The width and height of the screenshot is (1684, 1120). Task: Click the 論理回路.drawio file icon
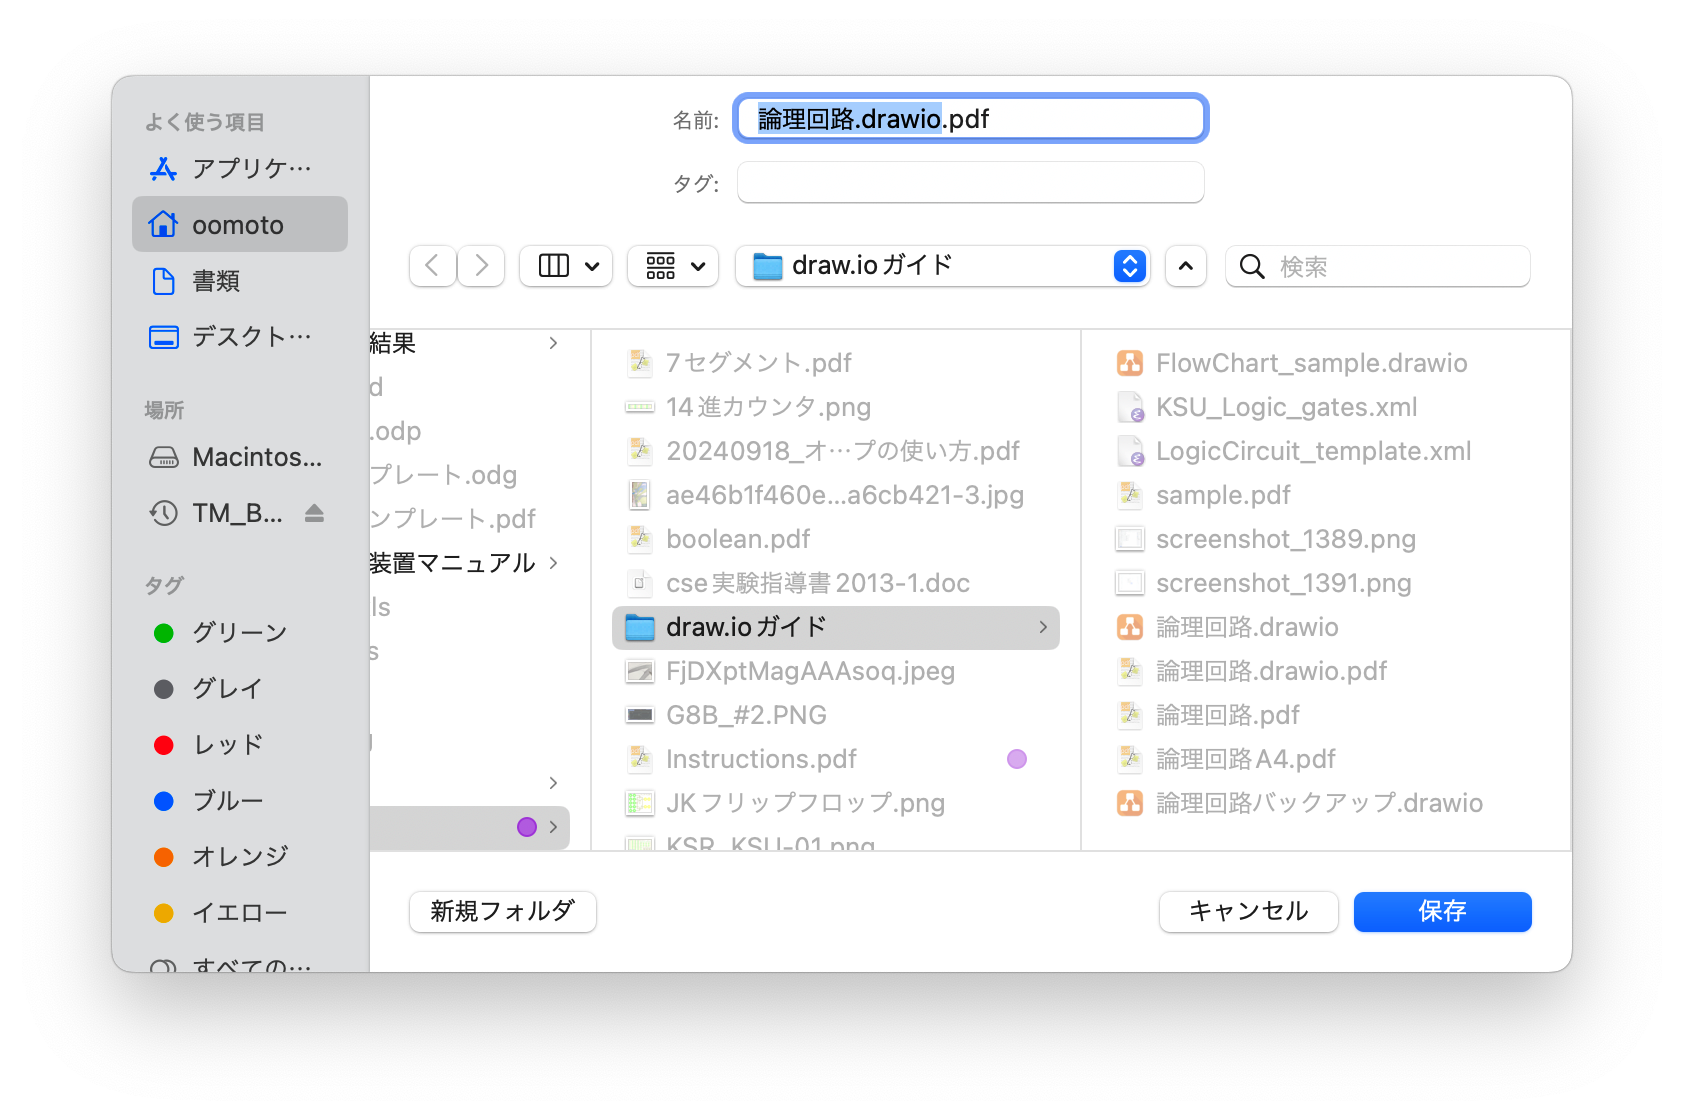(1130, 627)
